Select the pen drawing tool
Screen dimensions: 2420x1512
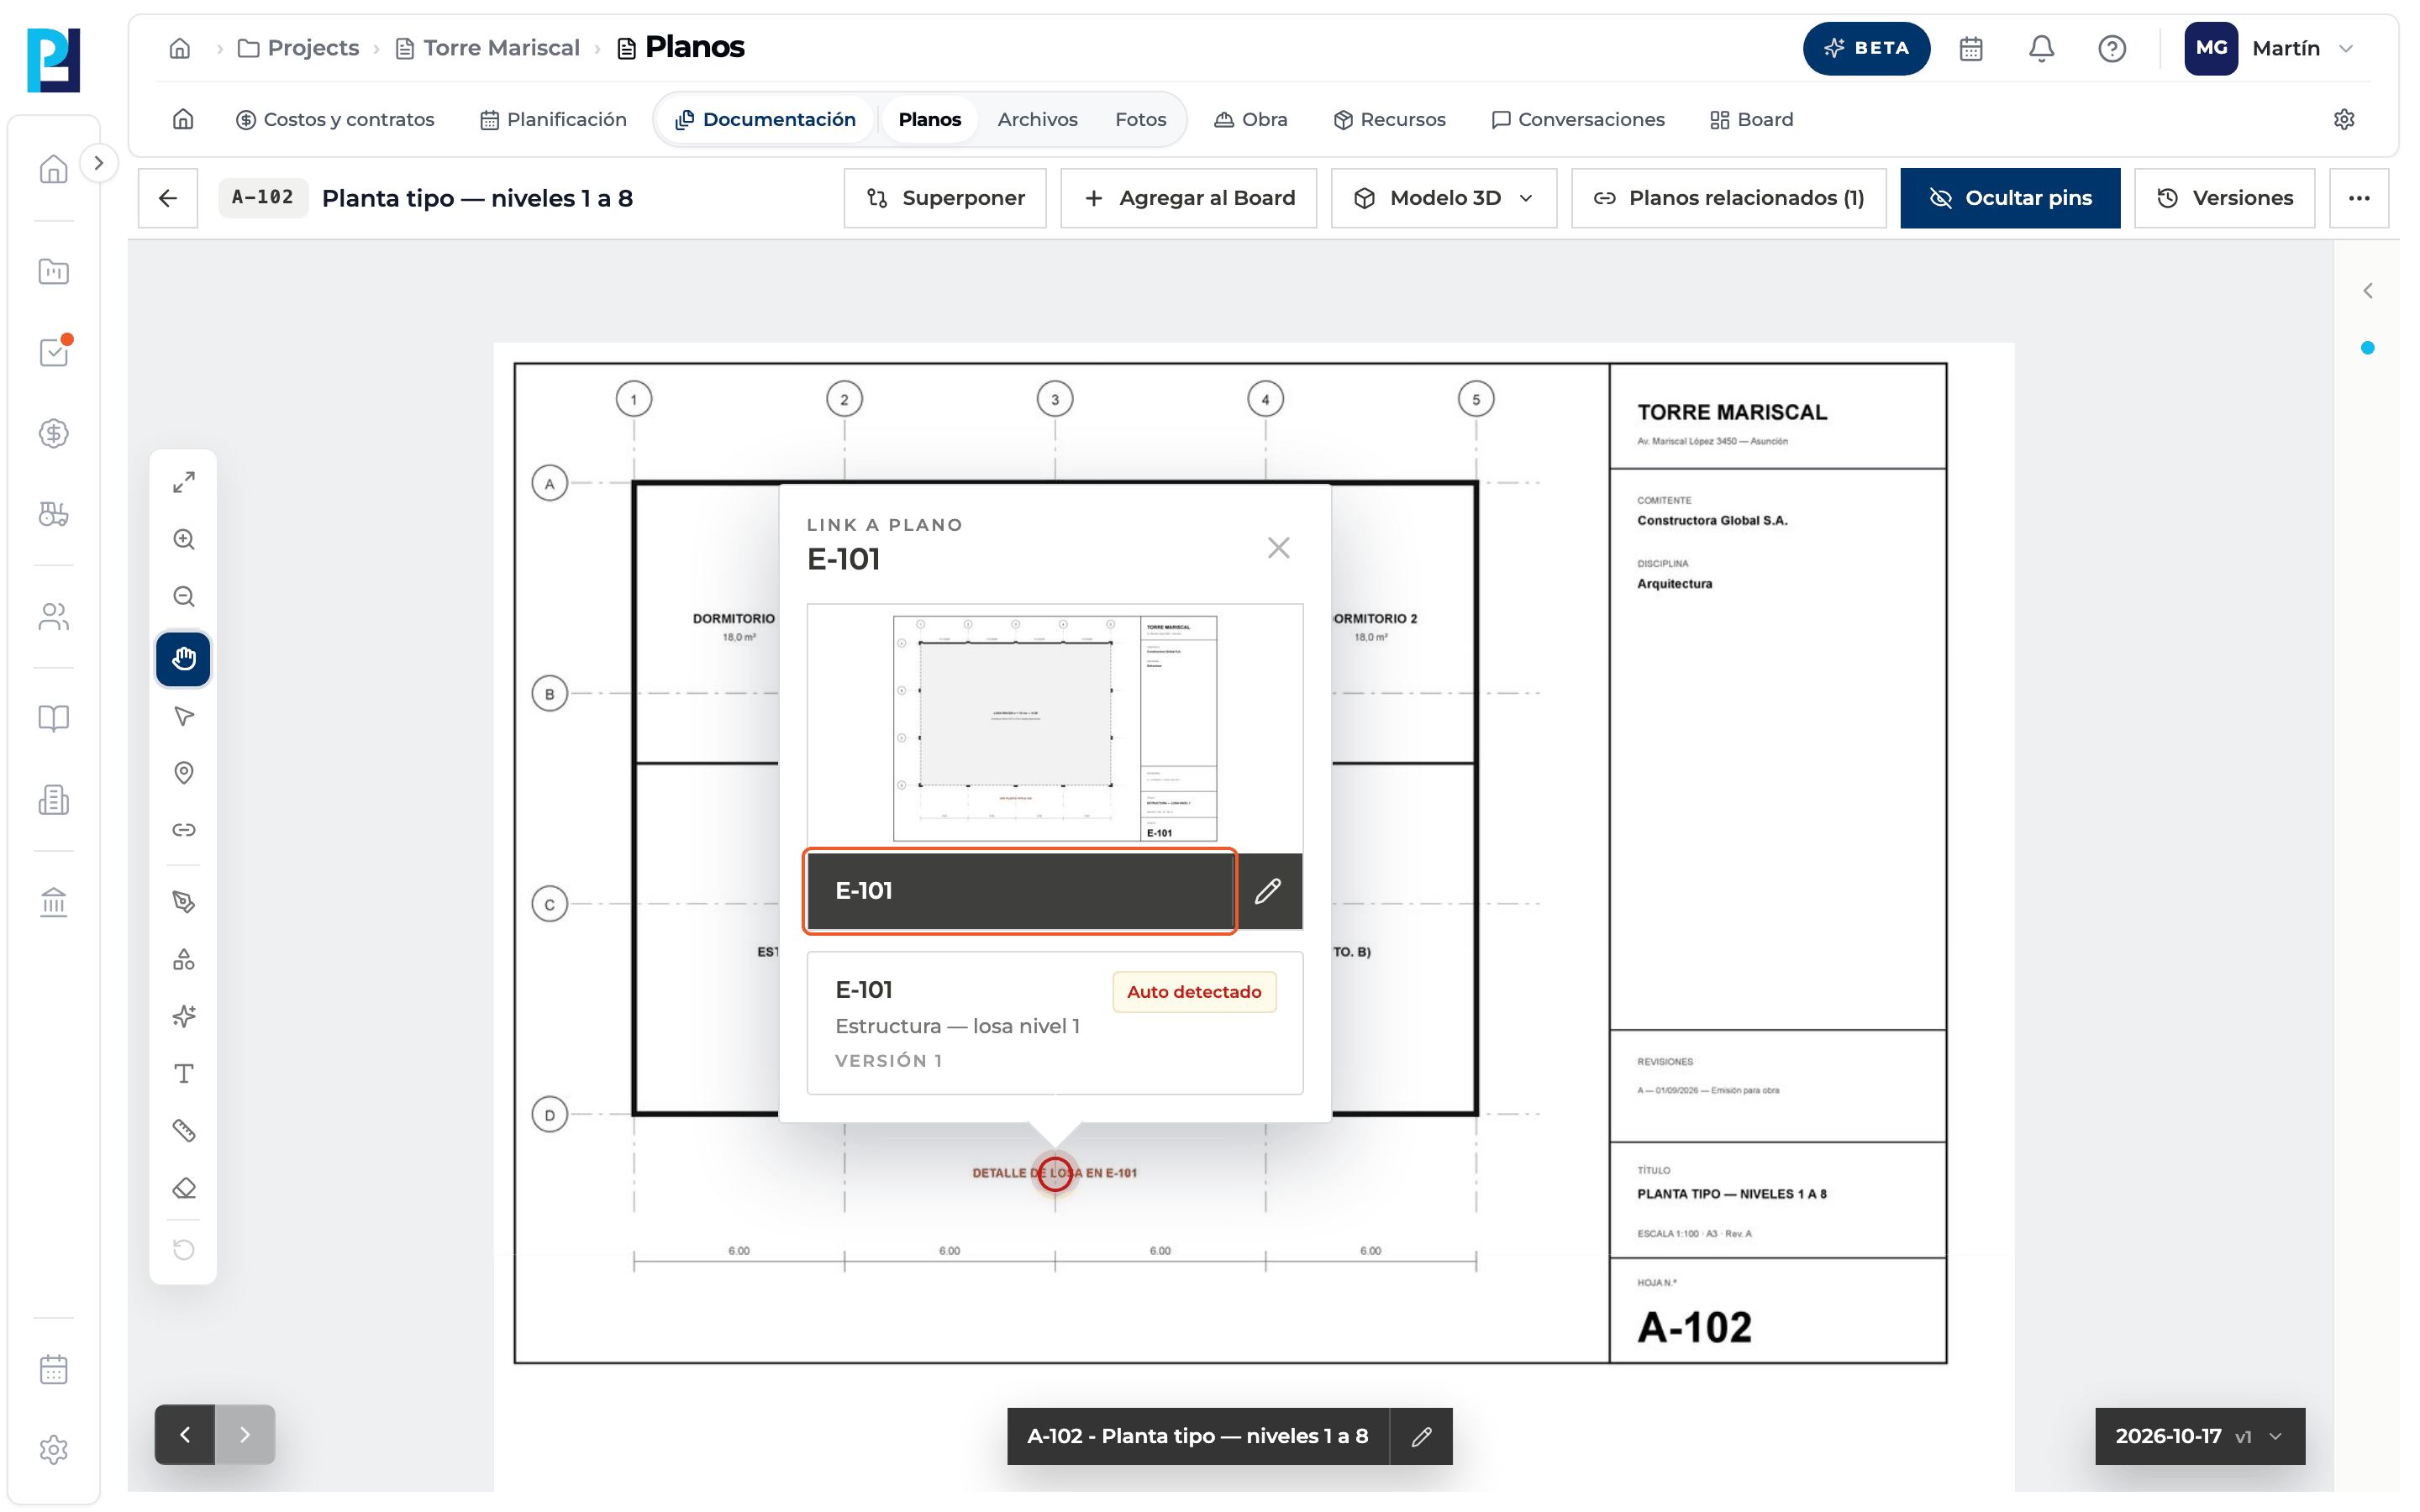tap(183, 902)
